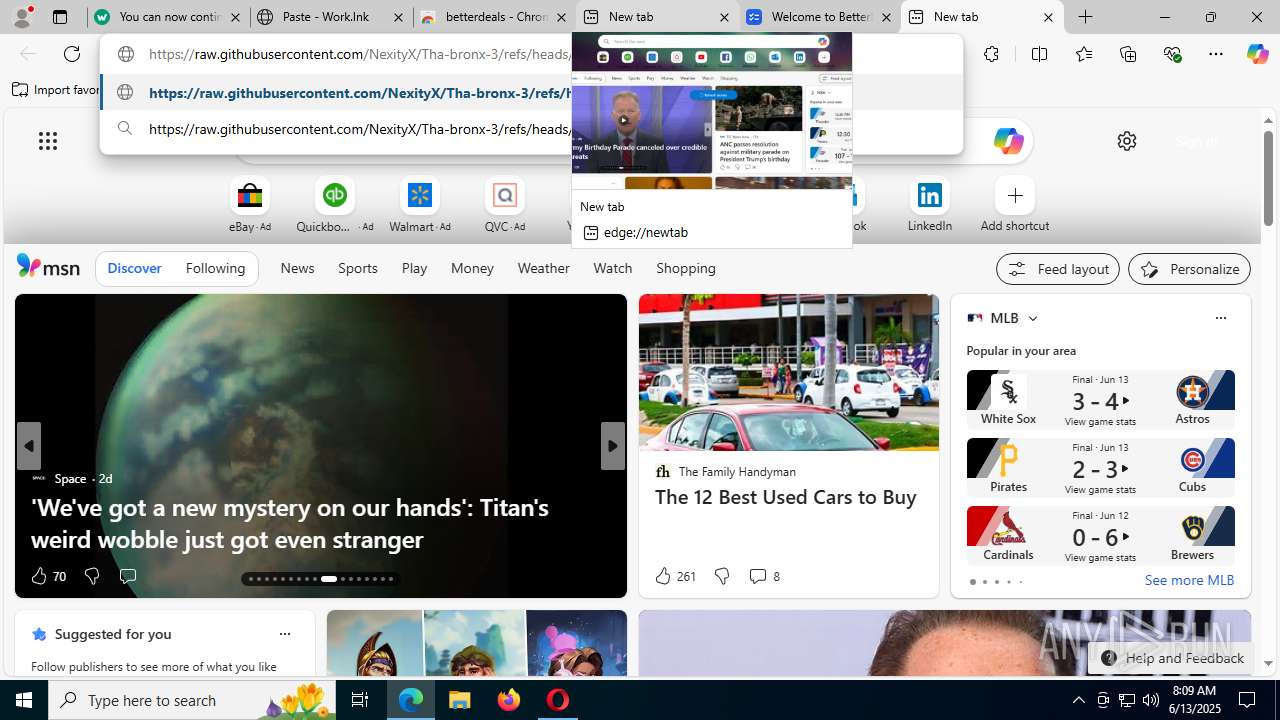Viewport: 1280px width, 720px height.
Task: Go to previous carousel story
Action: pos(28,446)
